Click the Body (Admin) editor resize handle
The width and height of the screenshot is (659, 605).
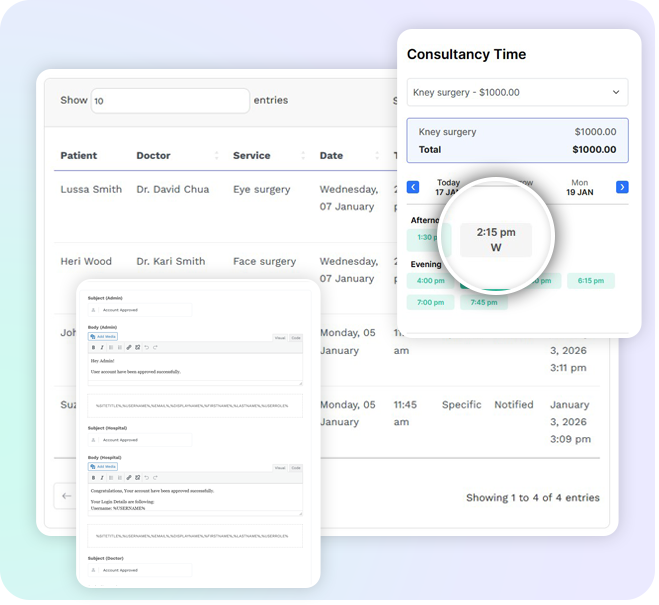(300, 383)
